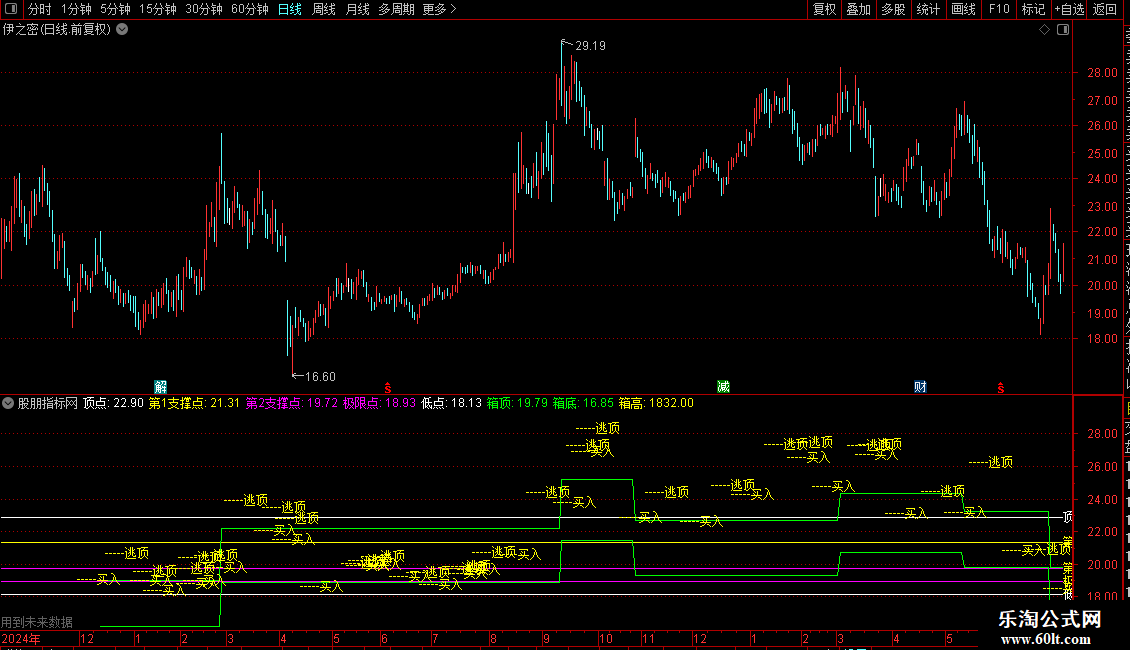Select the 日线 daily chart tab
This screenshot has height=650, width=1130.
pyautogui.click(x=290, y=9)
